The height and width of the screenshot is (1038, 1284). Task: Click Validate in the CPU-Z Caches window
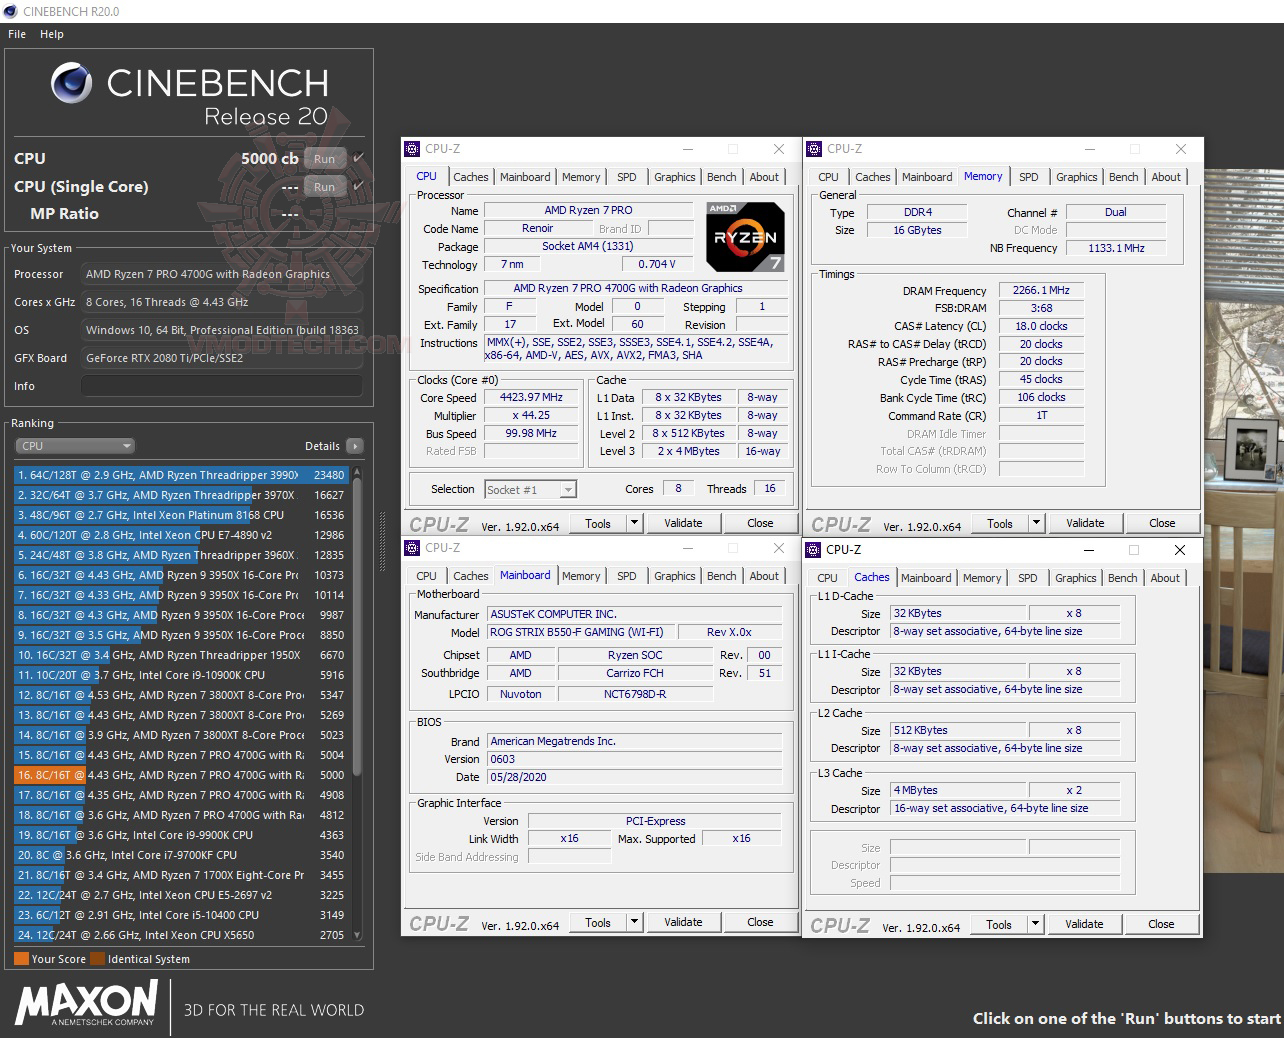[x=1084, y=924]
